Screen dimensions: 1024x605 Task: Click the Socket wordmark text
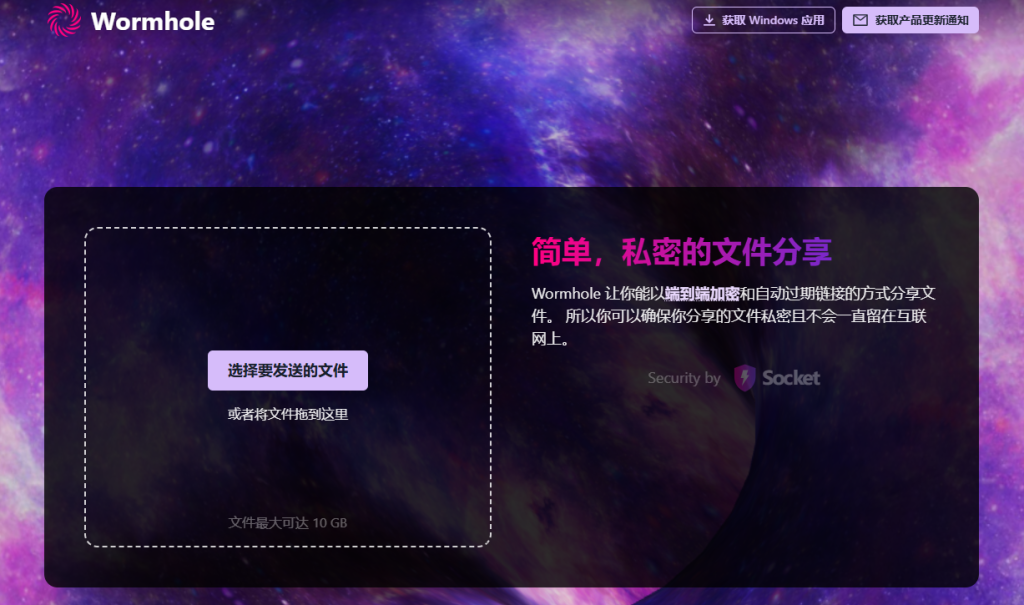click(x=791, y=378)
